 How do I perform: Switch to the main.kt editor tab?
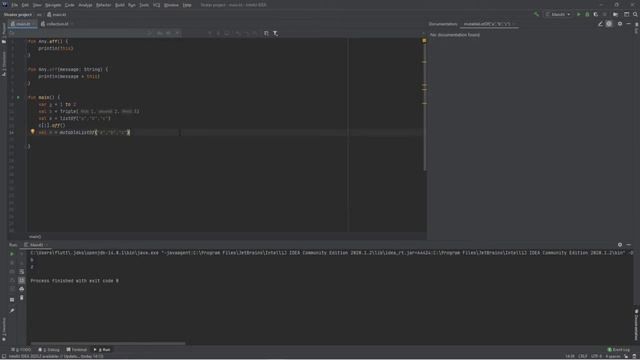(22, 24)
